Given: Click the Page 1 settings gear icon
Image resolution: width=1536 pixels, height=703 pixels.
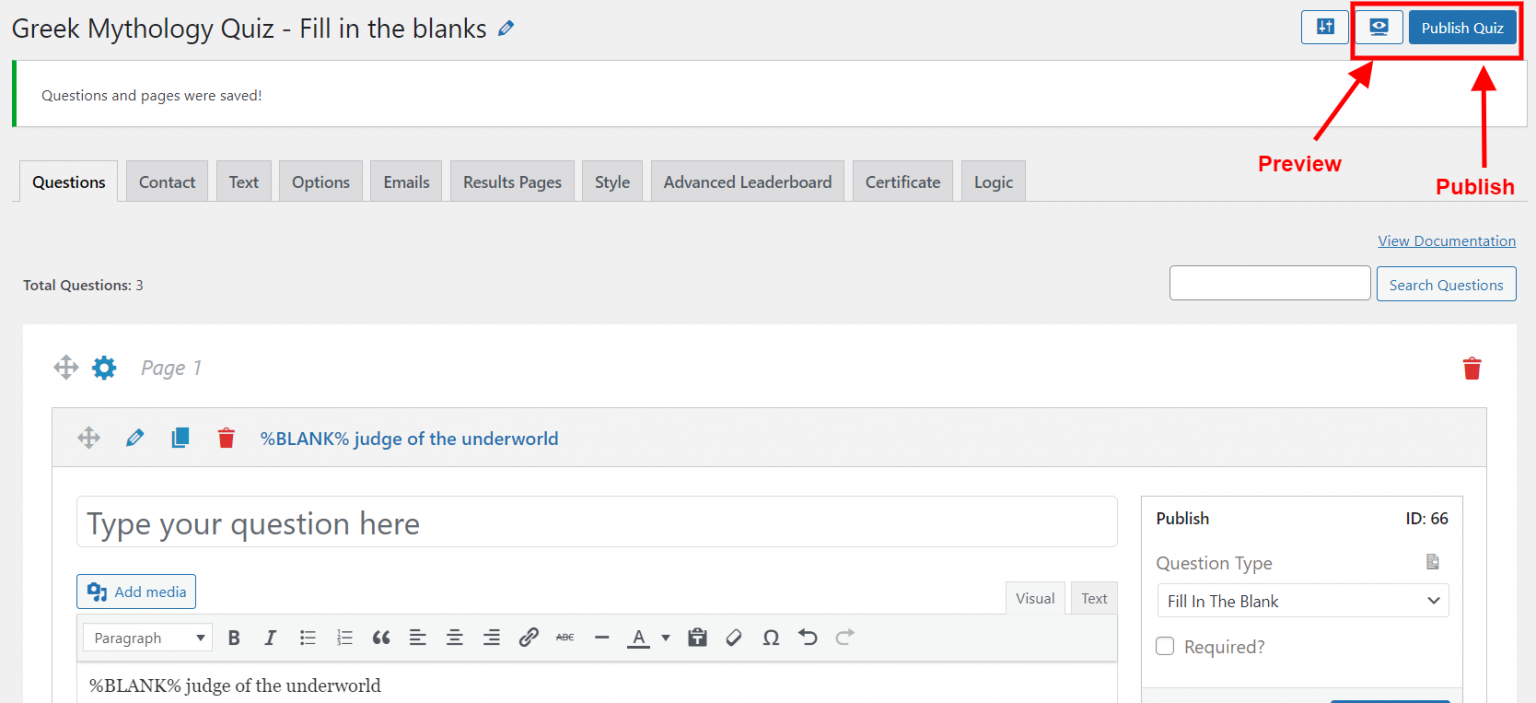Looking at the screenshot, I should coord(104,368).
